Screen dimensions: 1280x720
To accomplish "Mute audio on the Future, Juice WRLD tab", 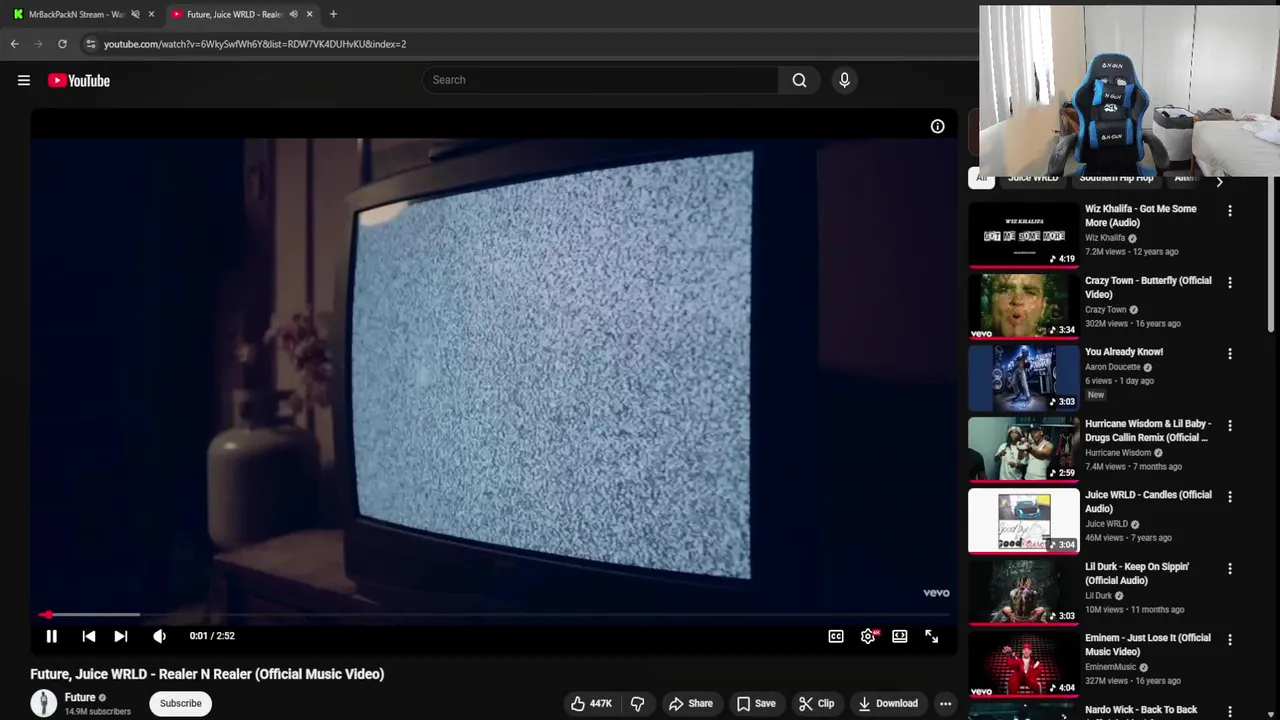I will coord(293,14).
